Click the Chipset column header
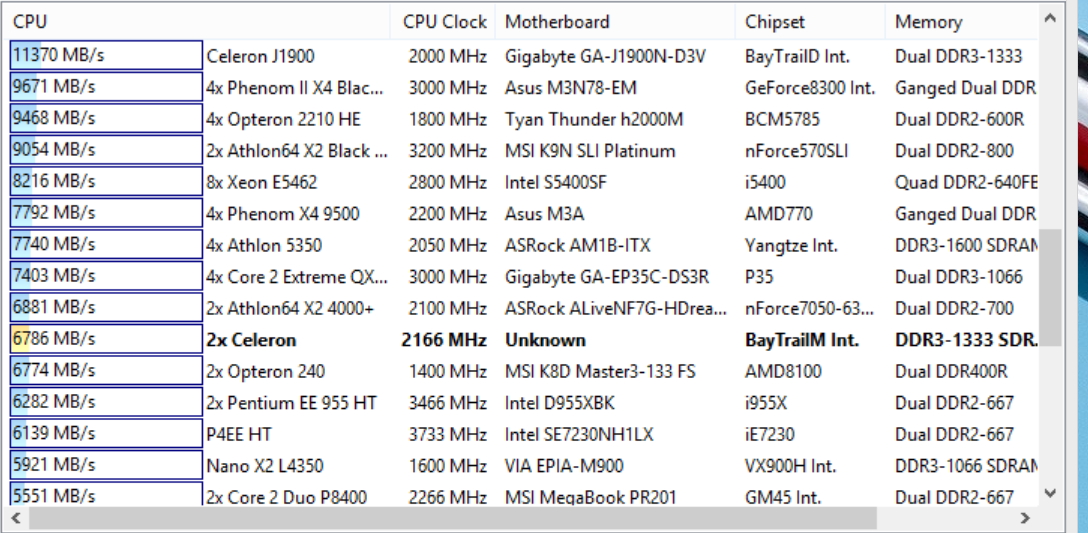The height and width of the screenshot is (533, 1088). [x=810, y=22]
